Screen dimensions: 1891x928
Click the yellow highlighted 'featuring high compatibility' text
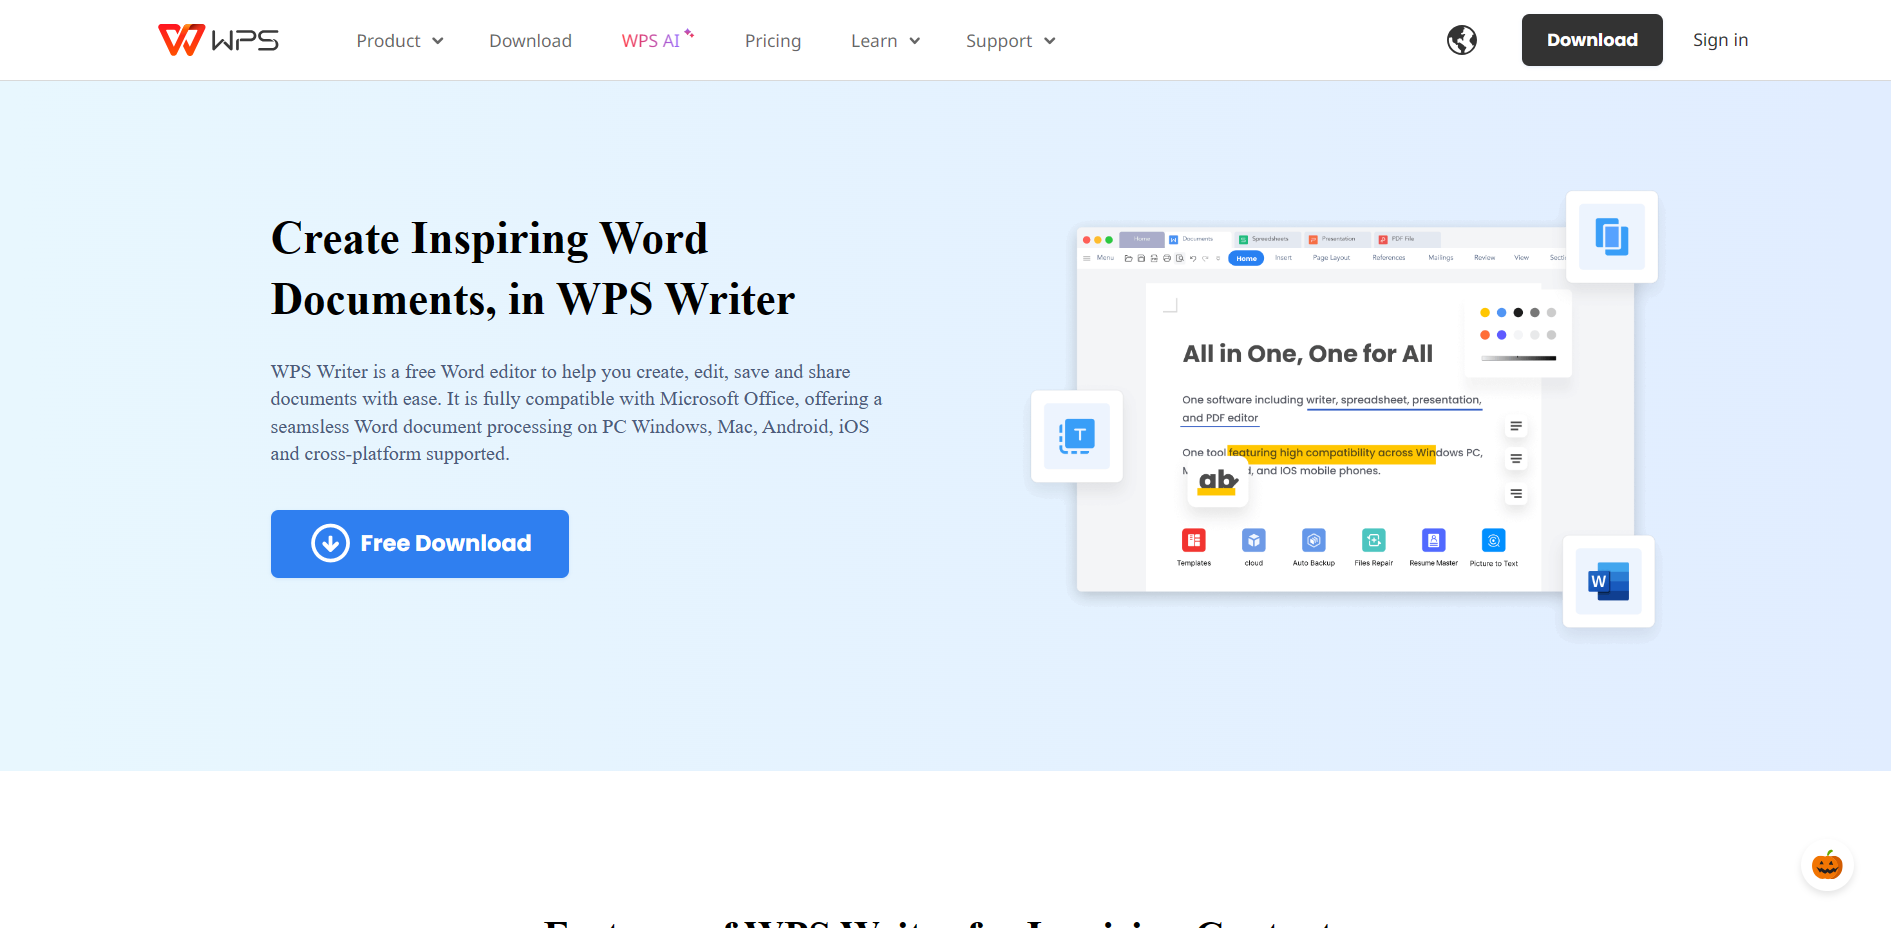(1331, 453)
